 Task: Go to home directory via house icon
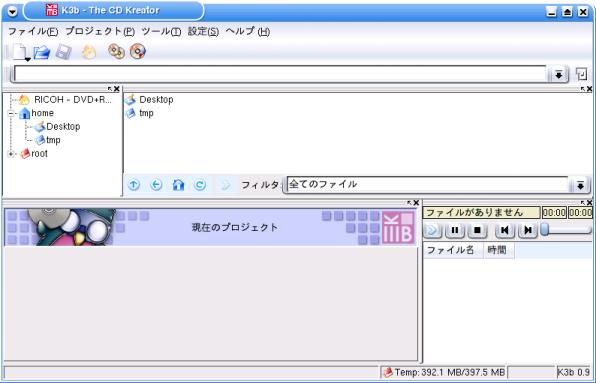click(x=178, y=185)
